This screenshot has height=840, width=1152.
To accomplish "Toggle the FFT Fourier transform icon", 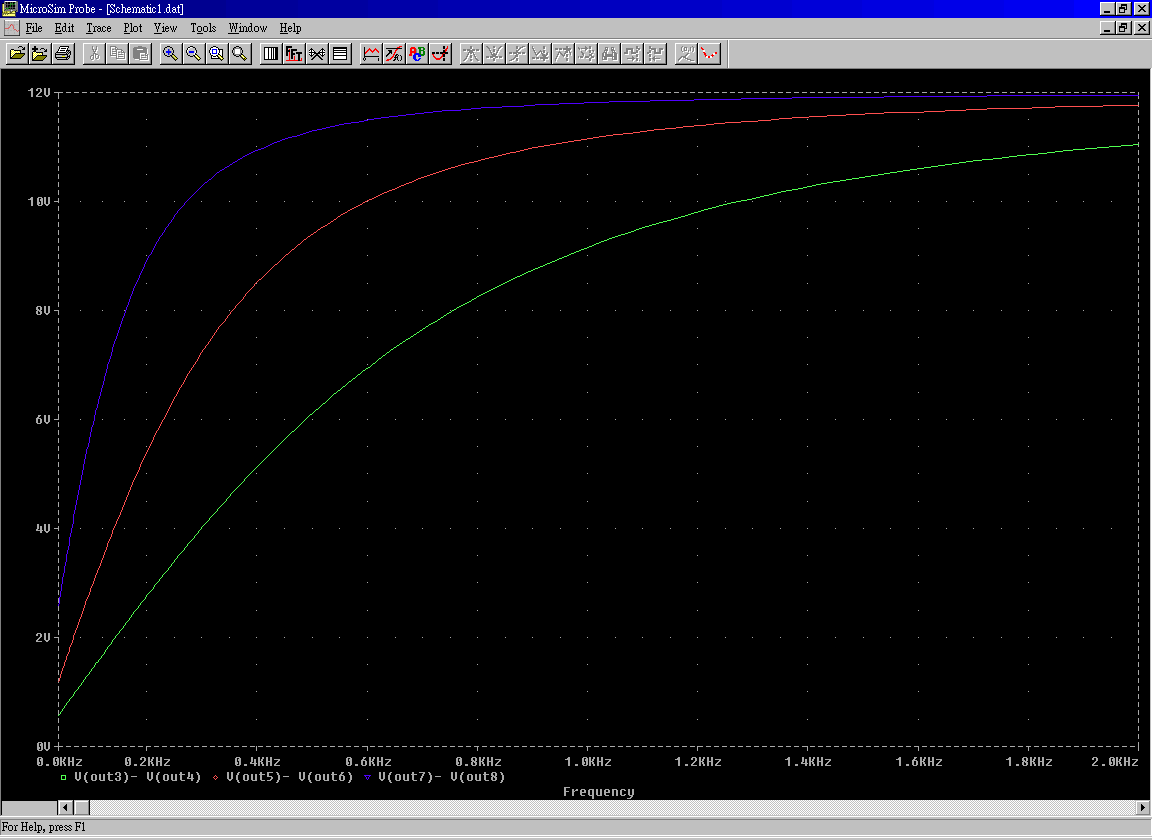I will tap(294, 54).
